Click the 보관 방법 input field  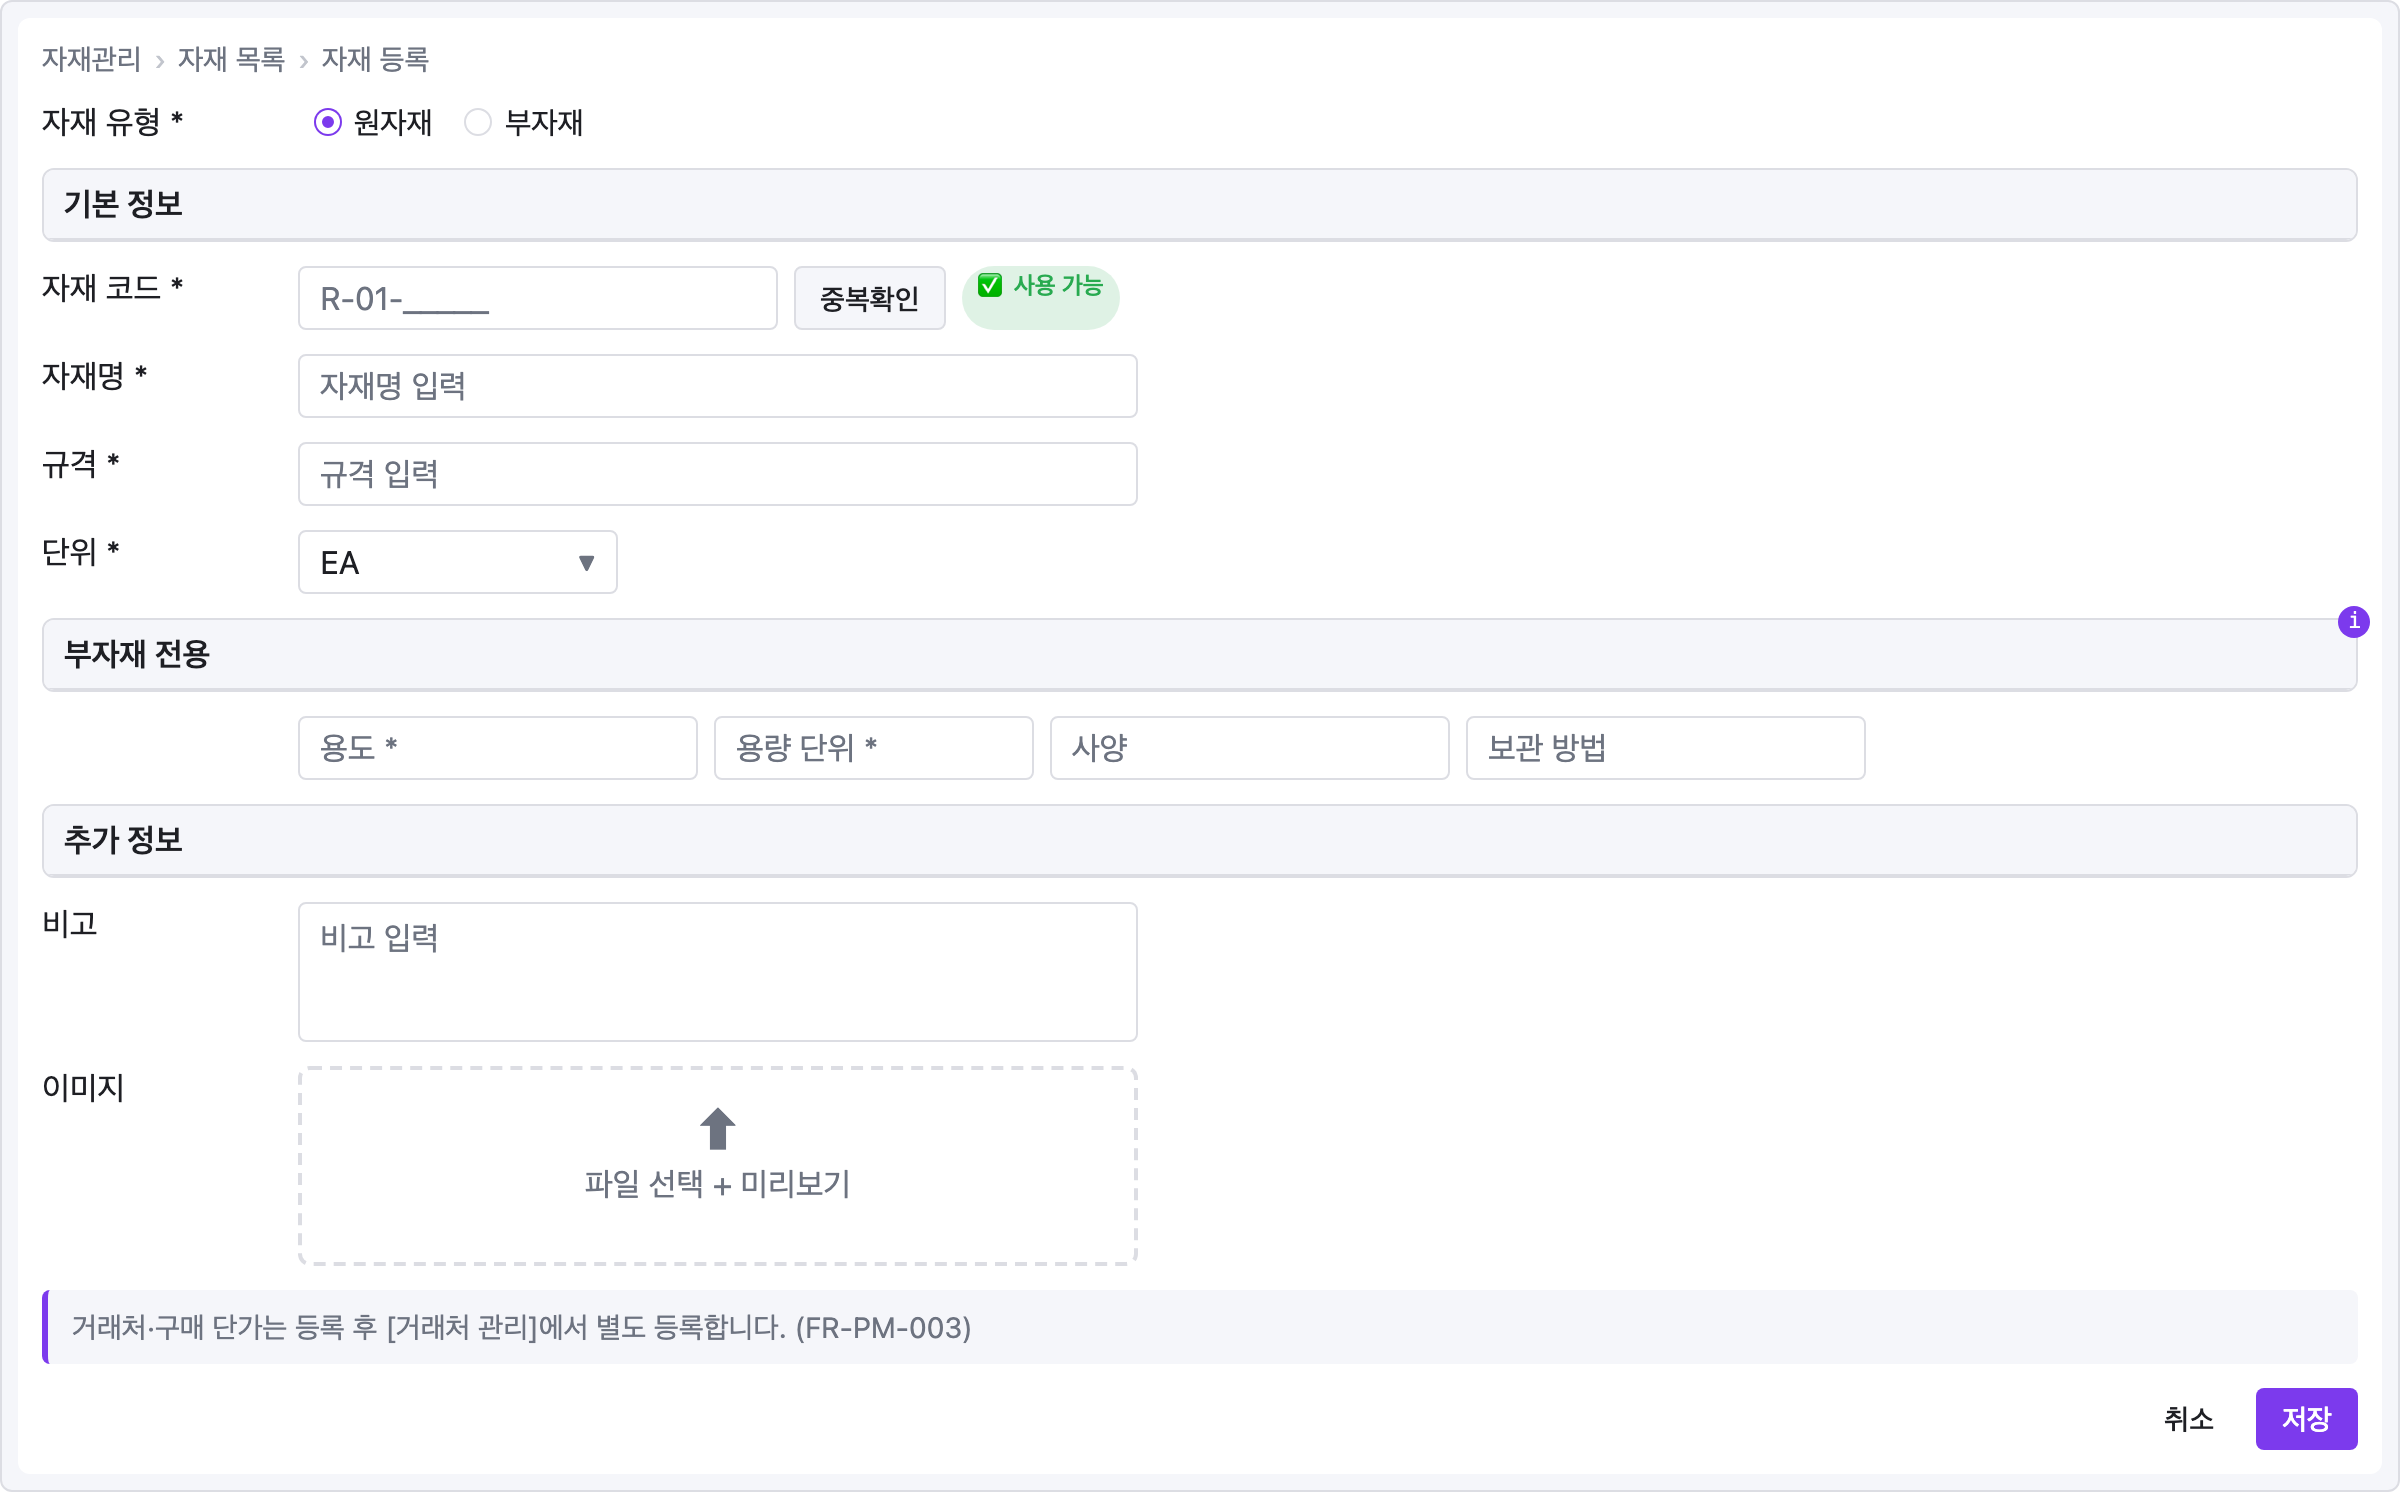1663,748
